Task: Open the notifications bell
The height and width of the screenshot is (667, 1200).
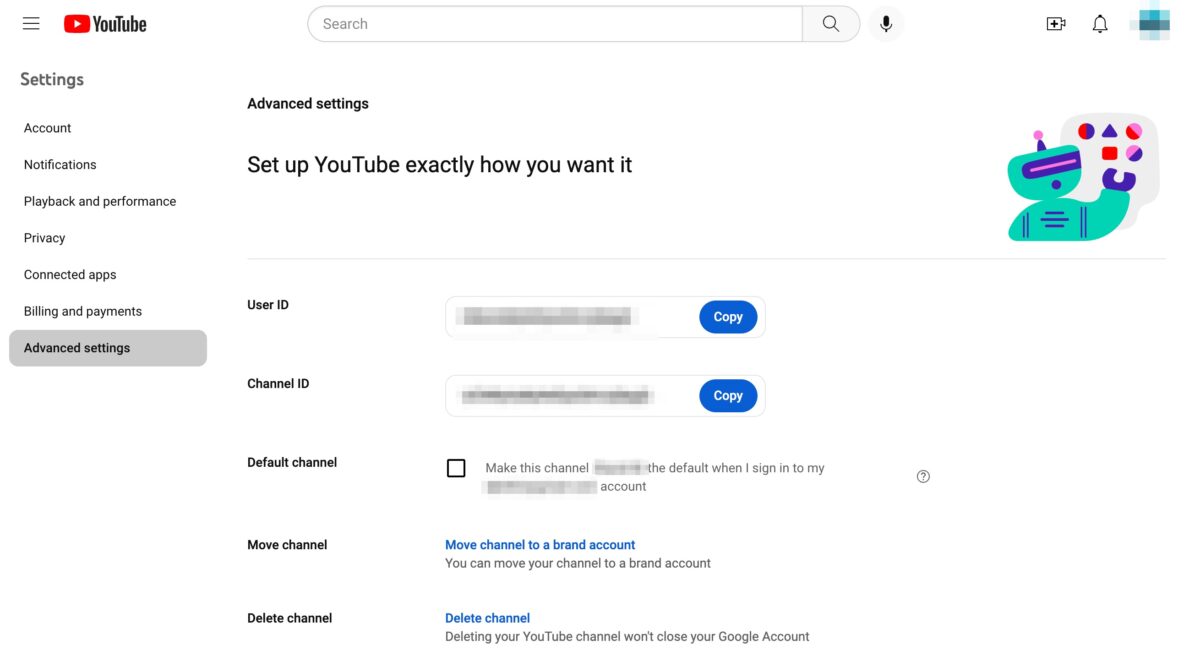Action: coord(1100,24)
